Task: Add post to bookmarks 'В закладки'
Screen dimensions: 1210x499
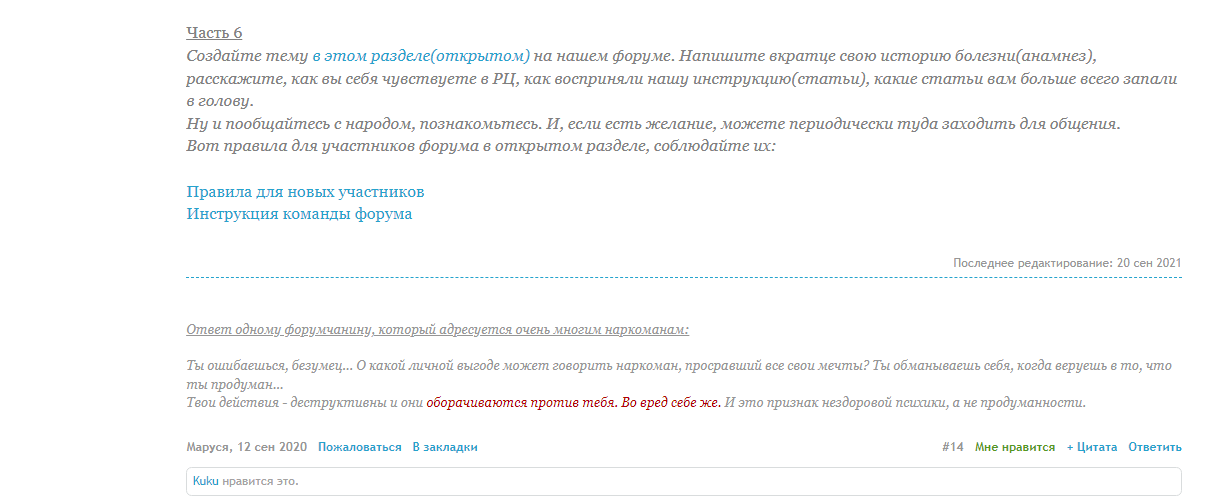Action: (x=444, y=447)
